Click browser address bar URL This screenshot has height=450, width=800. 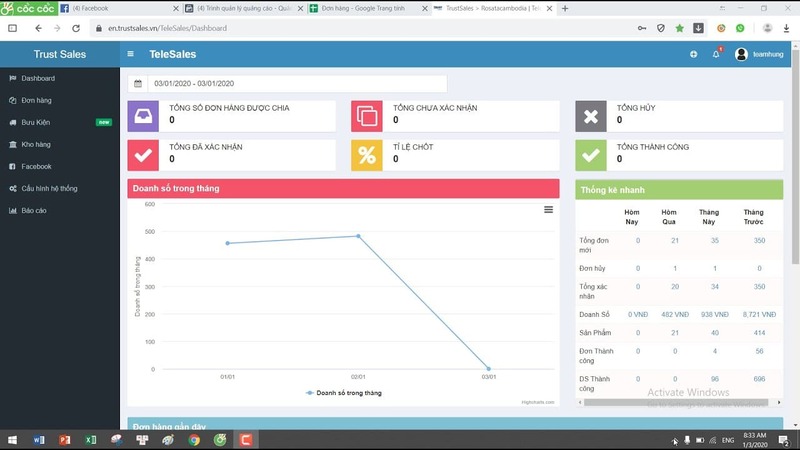point(167,28)
